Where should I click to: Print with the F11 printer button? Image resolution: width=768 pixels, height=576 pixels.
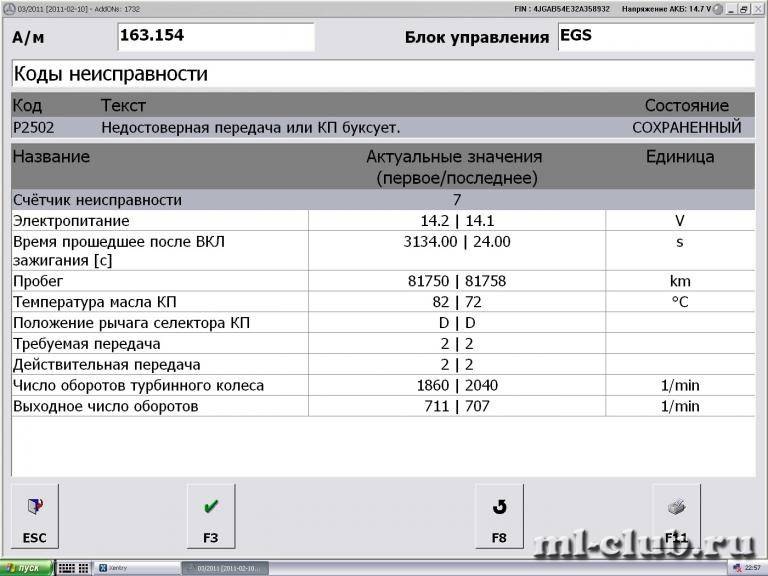click(676, 516)
